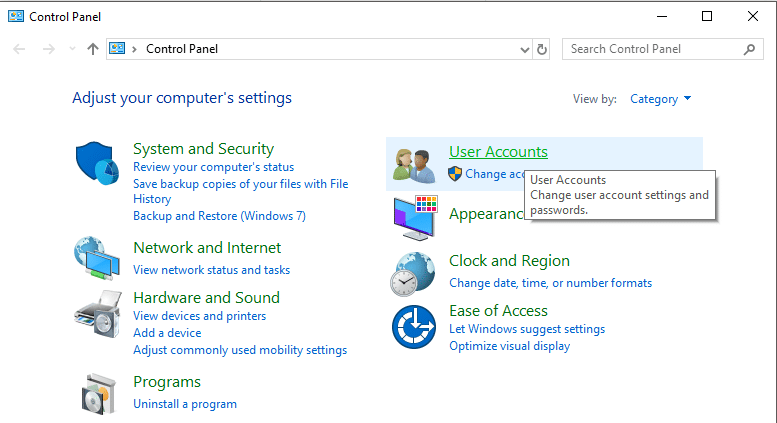Open the recent locations dropdown arrow
The image size is (777, 423).
[72, 49]
